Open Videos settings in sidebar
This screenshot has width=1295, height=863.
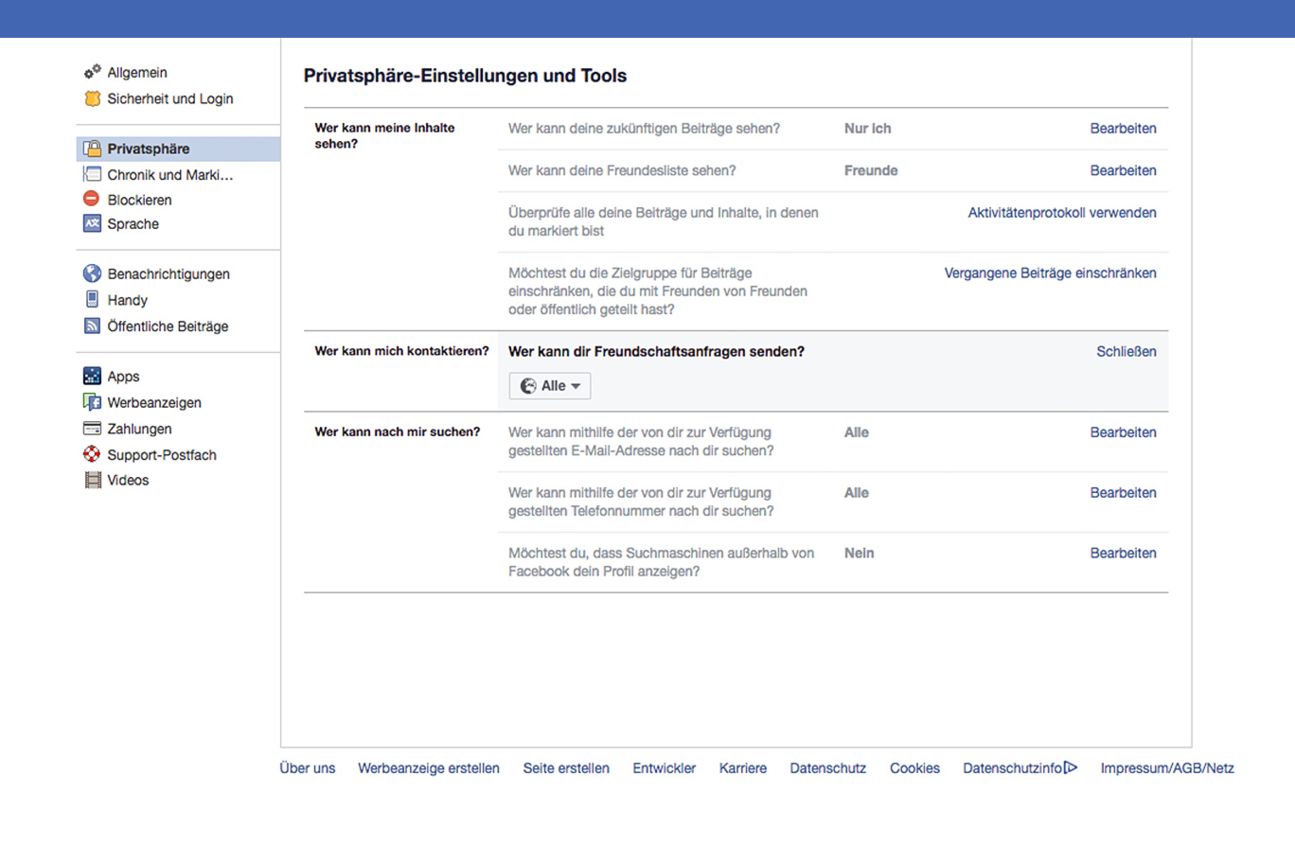click(x=128, y=480)
